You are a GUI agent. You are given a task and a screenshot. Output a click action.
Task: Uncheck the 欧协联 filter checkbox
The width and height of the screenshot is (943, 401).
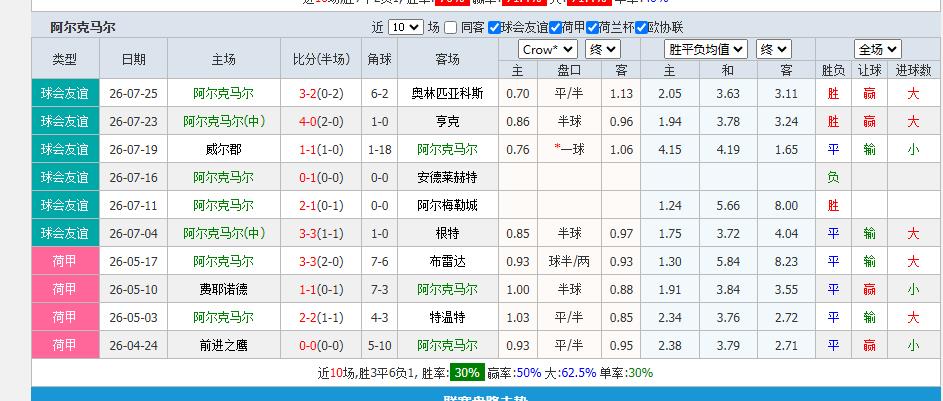tap(641, 28)
